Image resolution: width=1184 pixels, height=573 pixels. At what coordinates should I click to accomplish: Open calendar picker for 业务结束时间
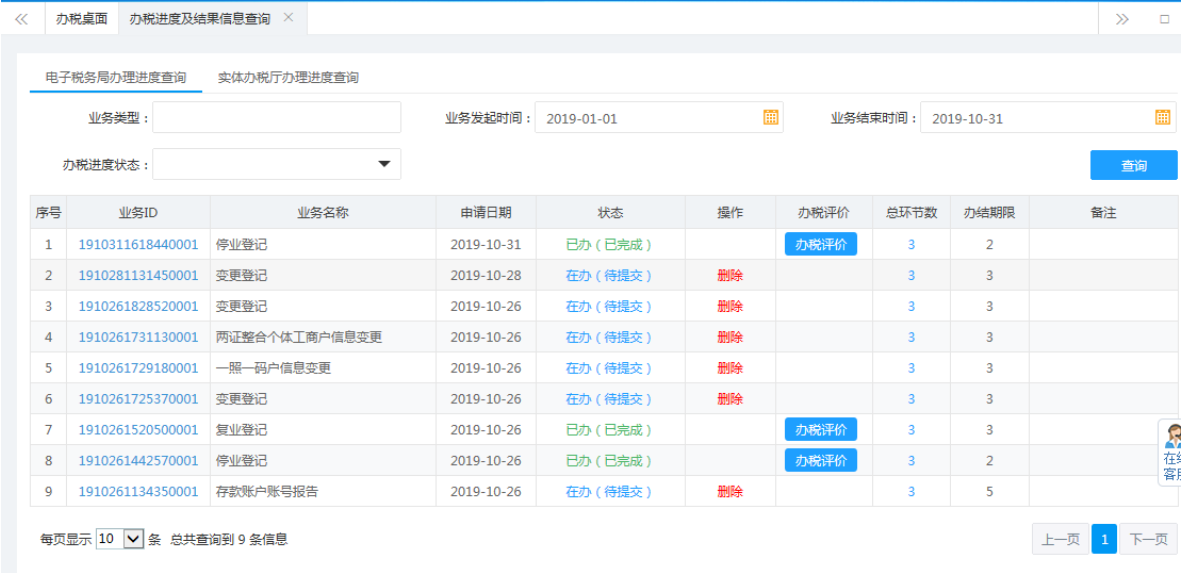(1162, 117)
